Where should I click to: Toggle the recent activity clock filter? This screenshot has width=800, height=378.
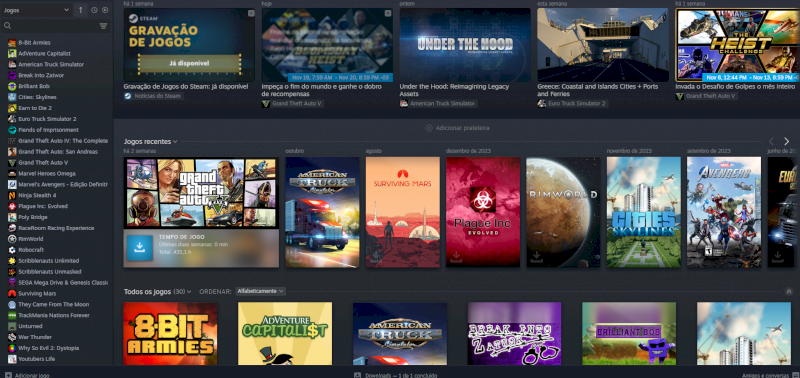click(x=94, y=10)
